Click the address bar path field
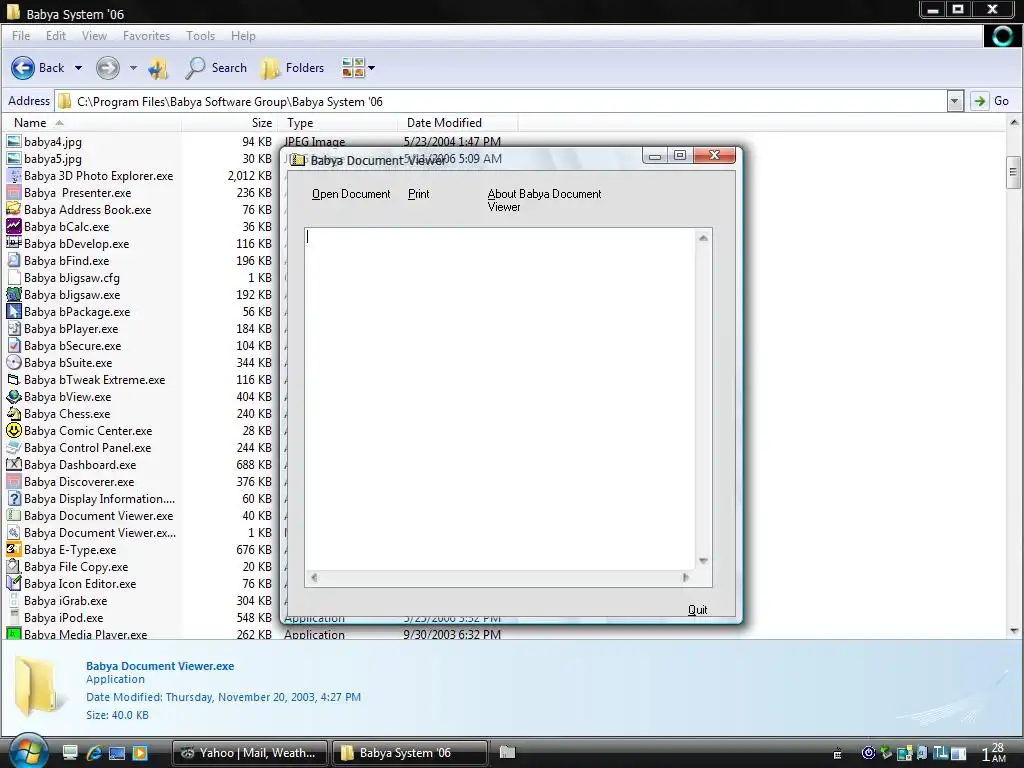The width and height of the screenshot is (1024, 768). coord(501,101)
